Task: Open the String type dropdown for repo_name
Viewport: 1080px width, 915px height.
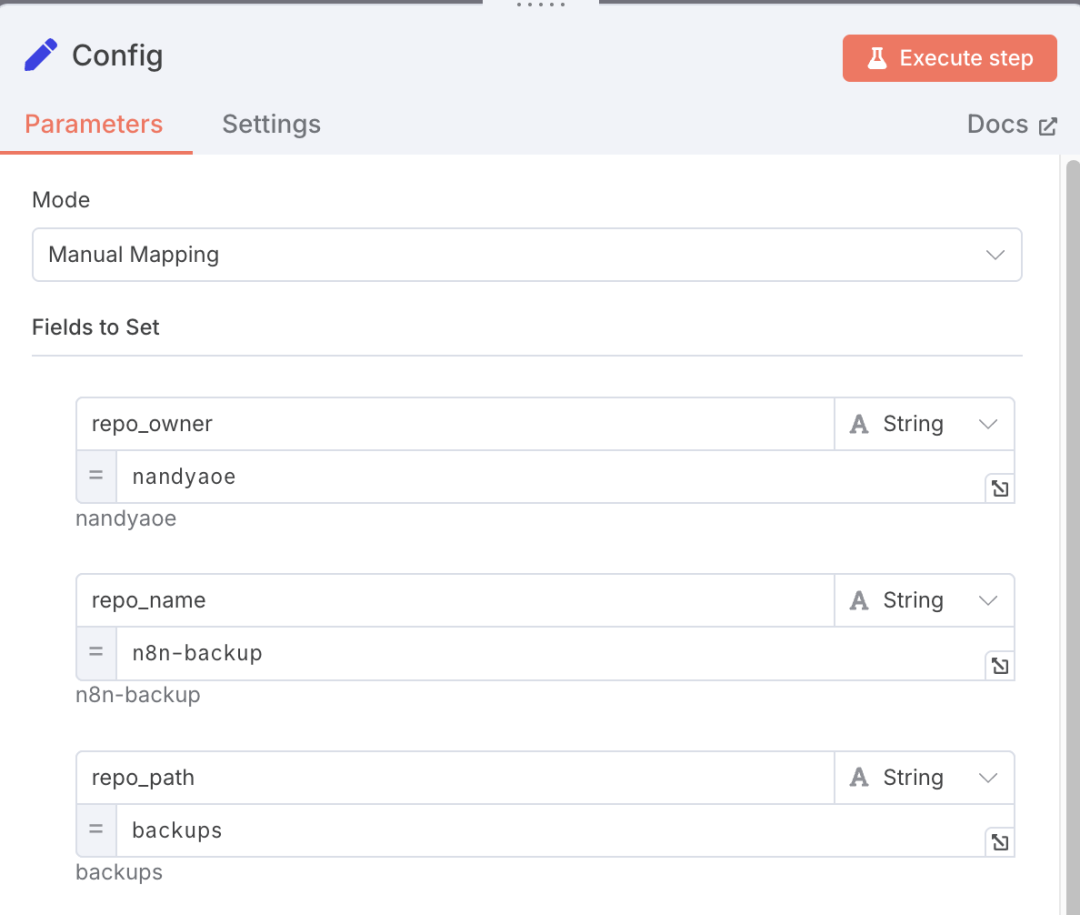Action: [923, 601]
